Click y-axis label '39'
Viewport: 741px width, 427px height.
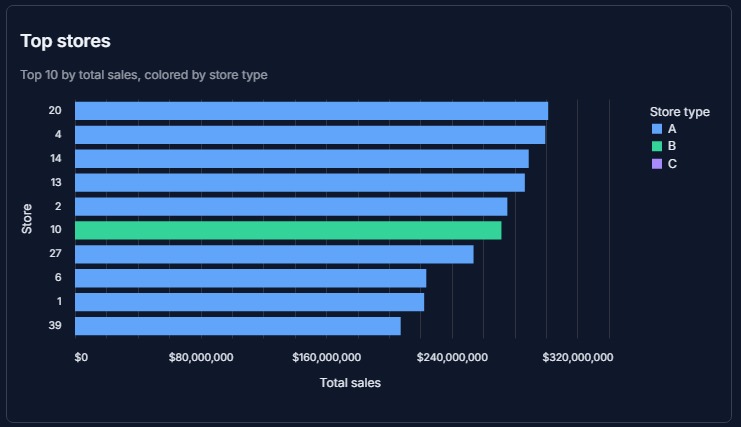click(55, 325)
